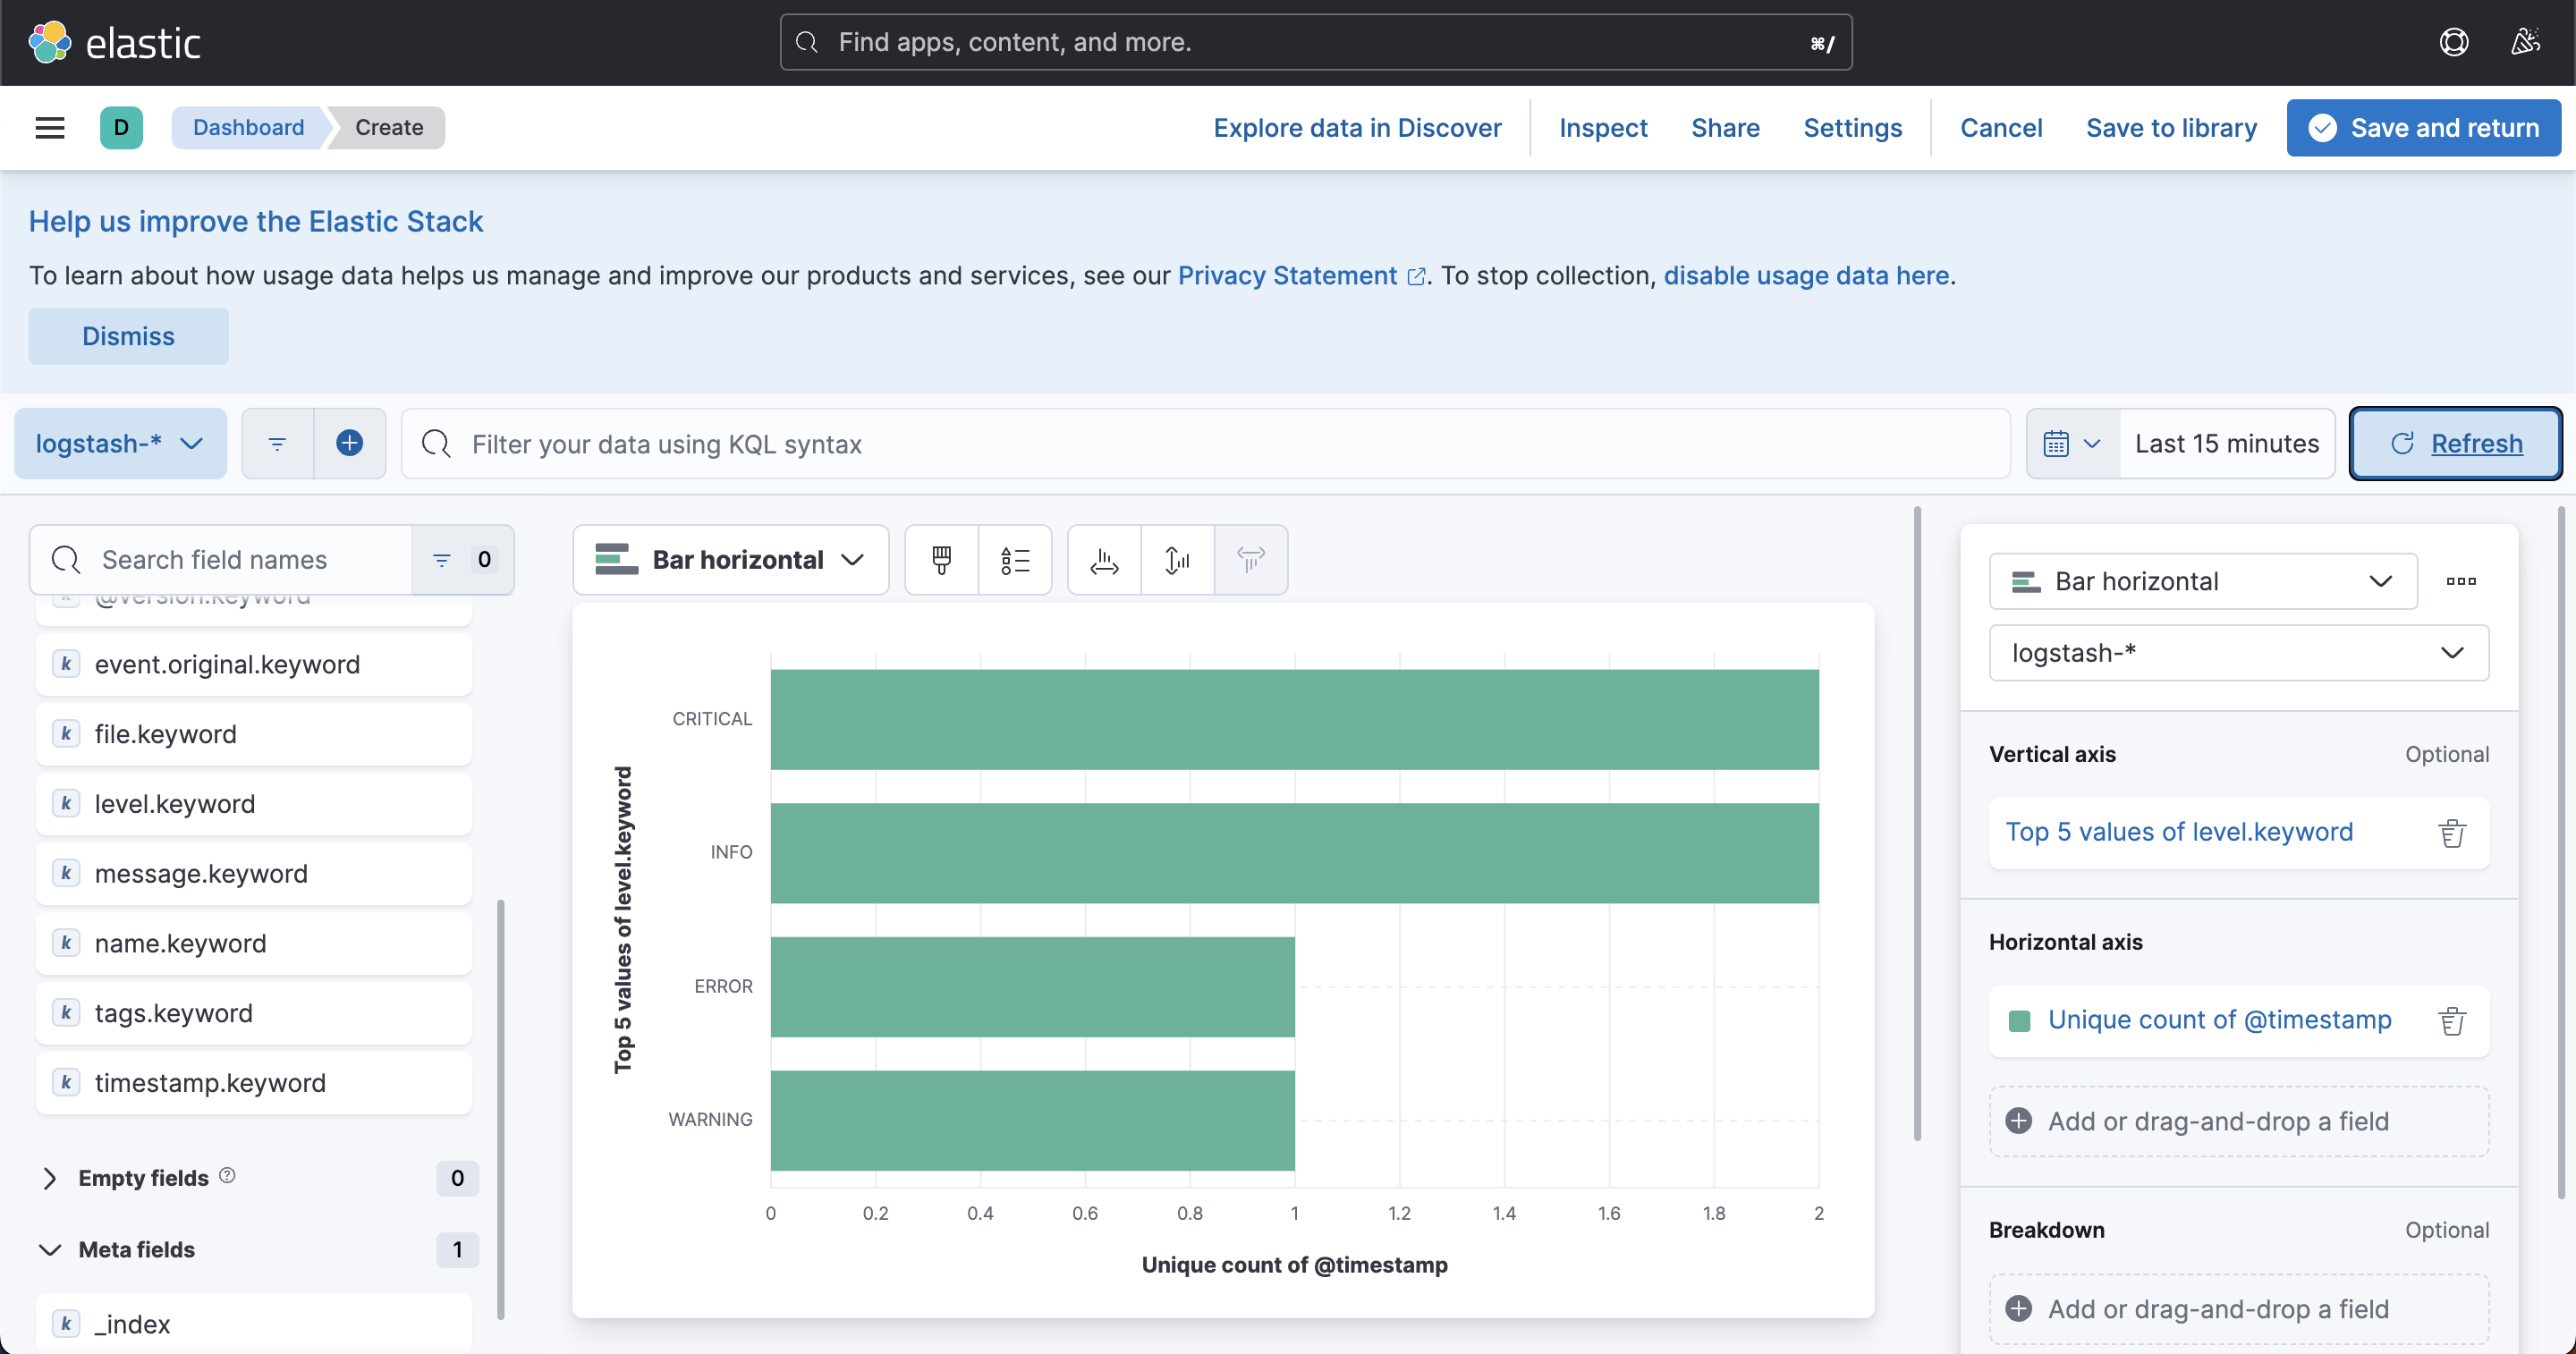The image size is (2576, 1354).
Task: Focus the Find apps global search box
Action: [1315, 42]
